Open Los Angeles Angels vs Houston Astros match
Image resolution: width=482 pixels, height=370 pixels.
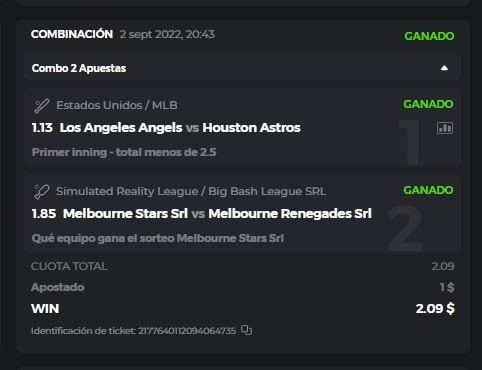[x=180, y=128]
